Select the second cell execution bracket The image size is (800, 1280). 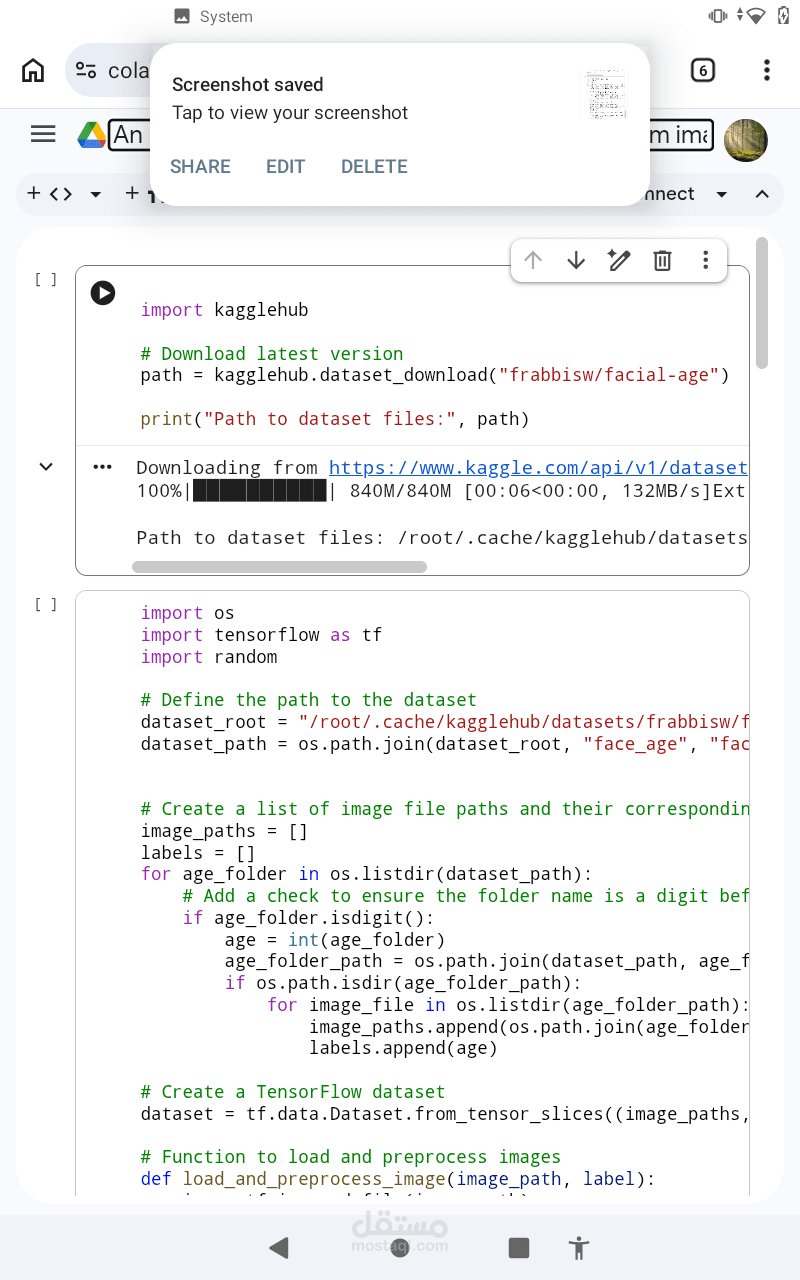click(46, 604)
